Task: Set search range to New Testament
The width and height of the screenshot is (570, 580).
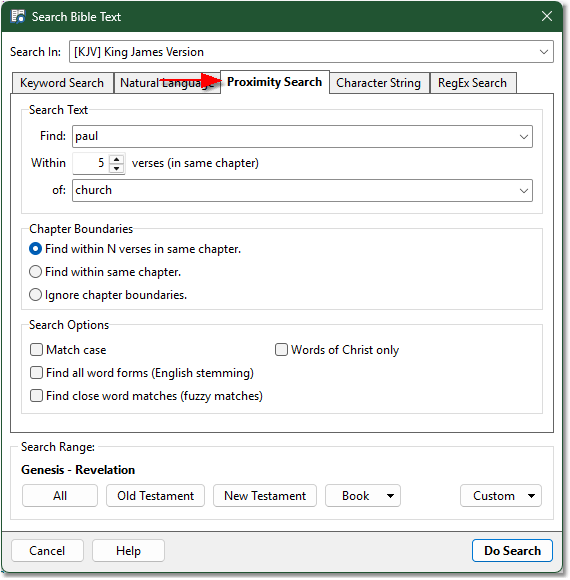Action: click(x=265, y=496)
